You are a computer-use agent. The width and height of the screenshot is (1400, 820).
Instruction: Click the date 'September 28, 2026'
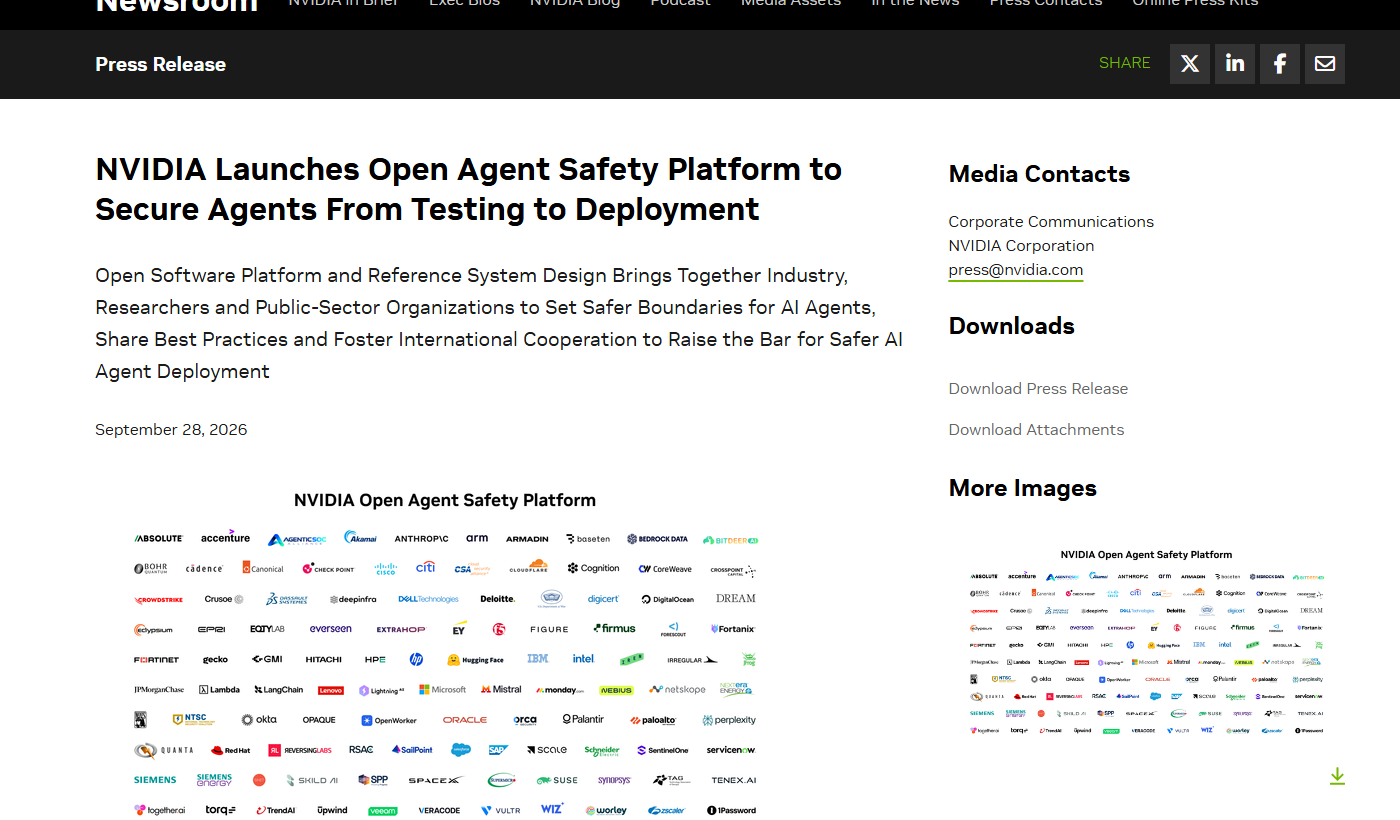[171, 430]
